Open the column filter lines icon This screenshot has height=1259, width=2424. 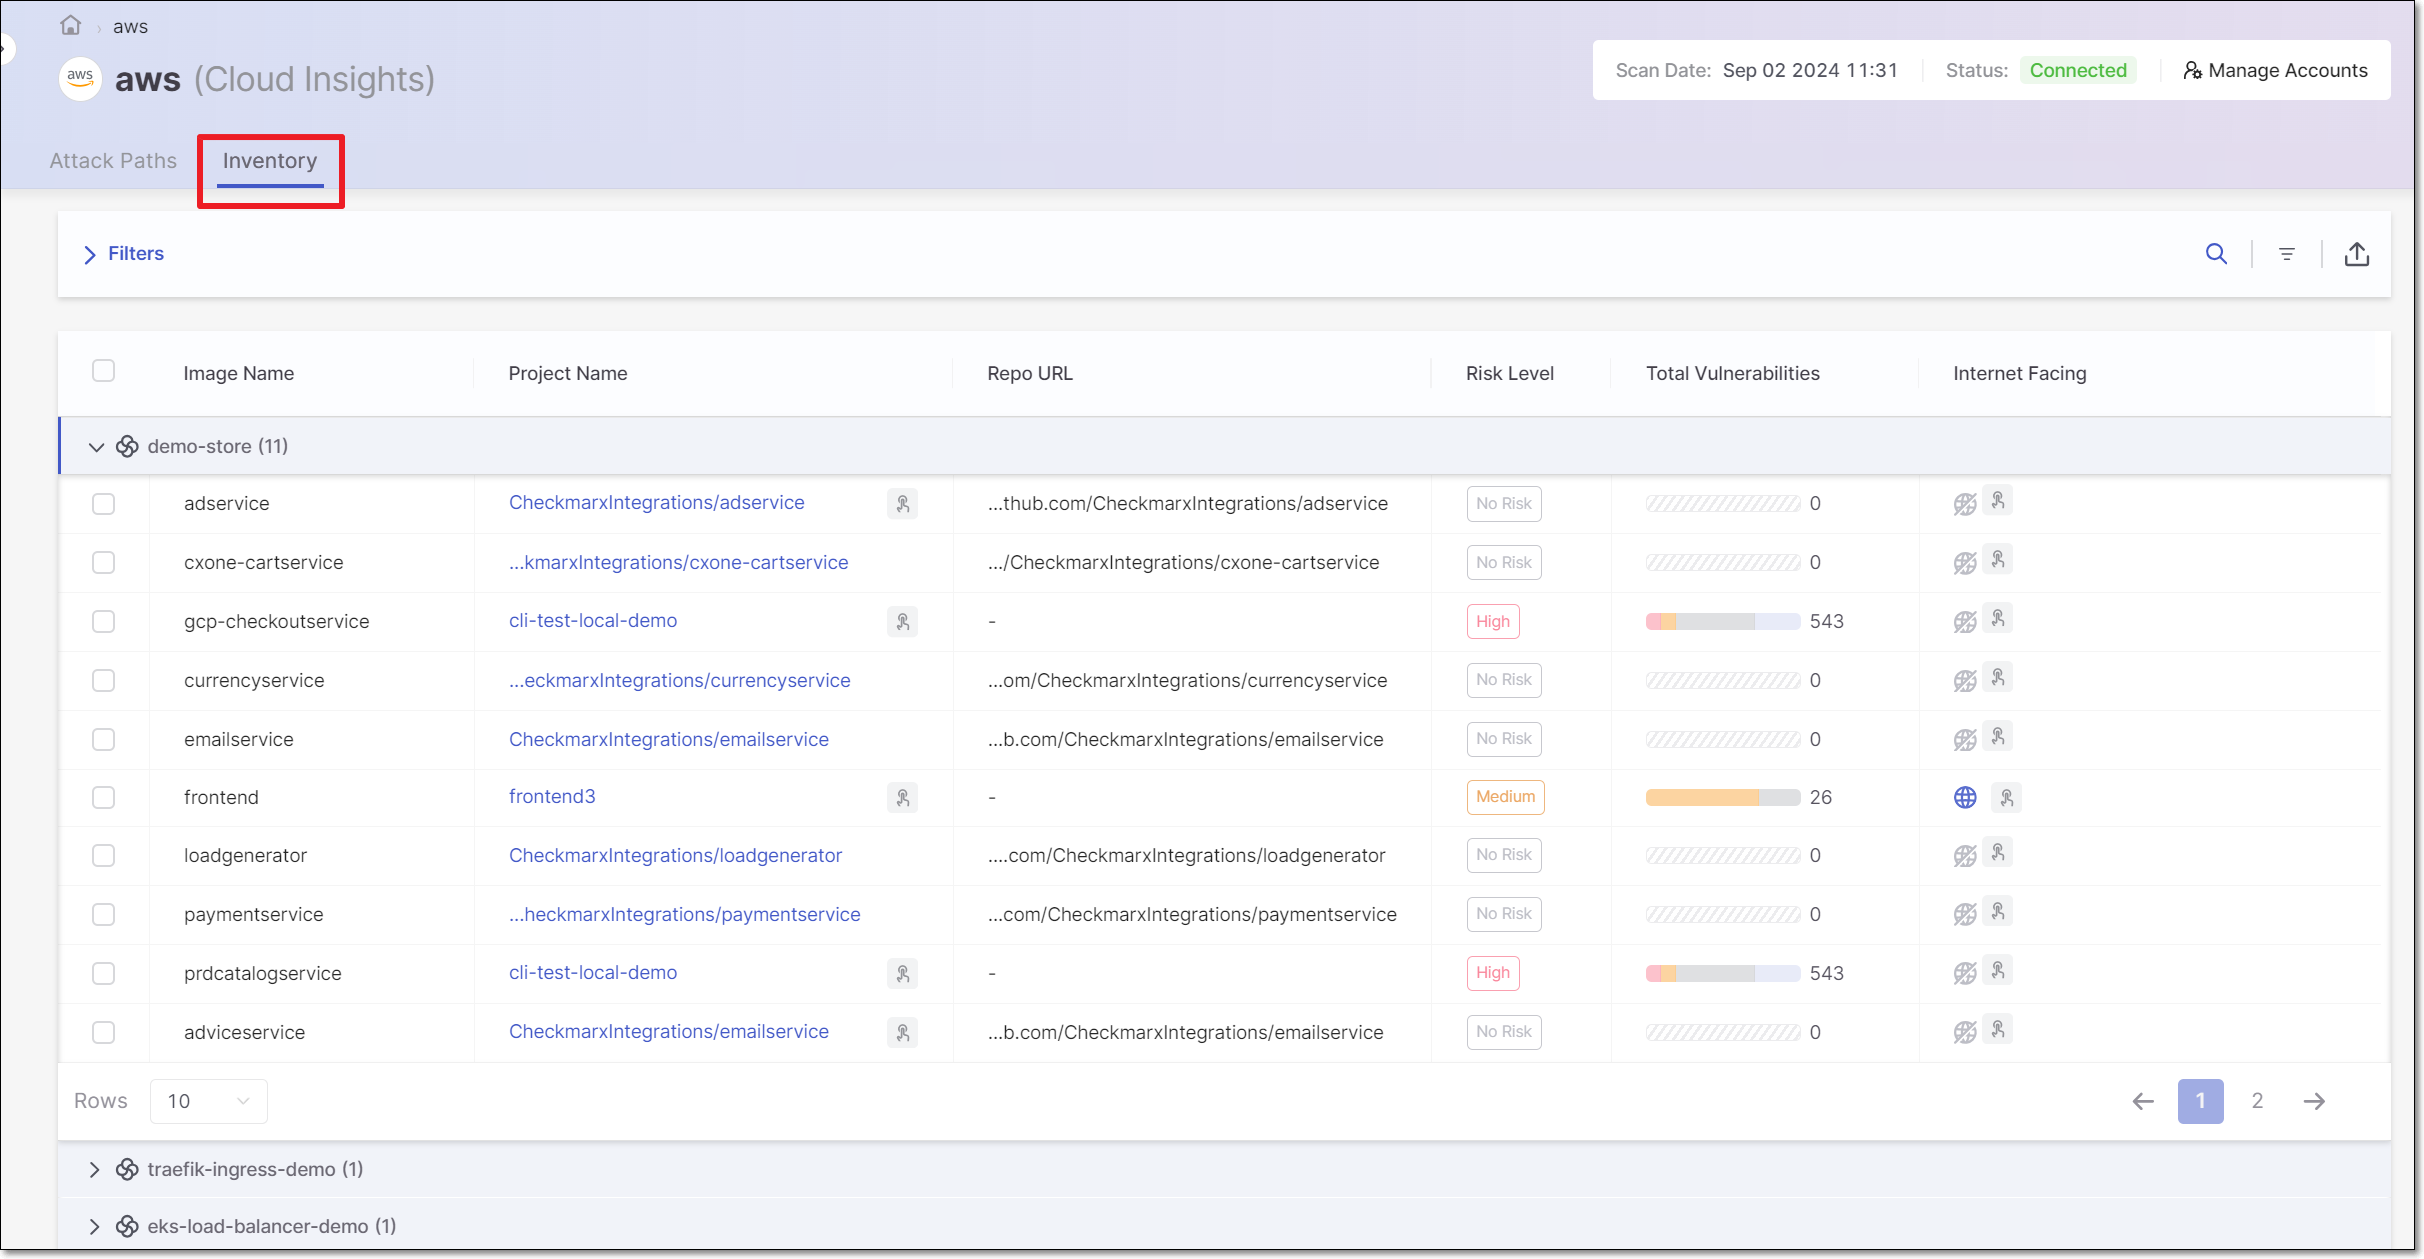point(2286,254)
